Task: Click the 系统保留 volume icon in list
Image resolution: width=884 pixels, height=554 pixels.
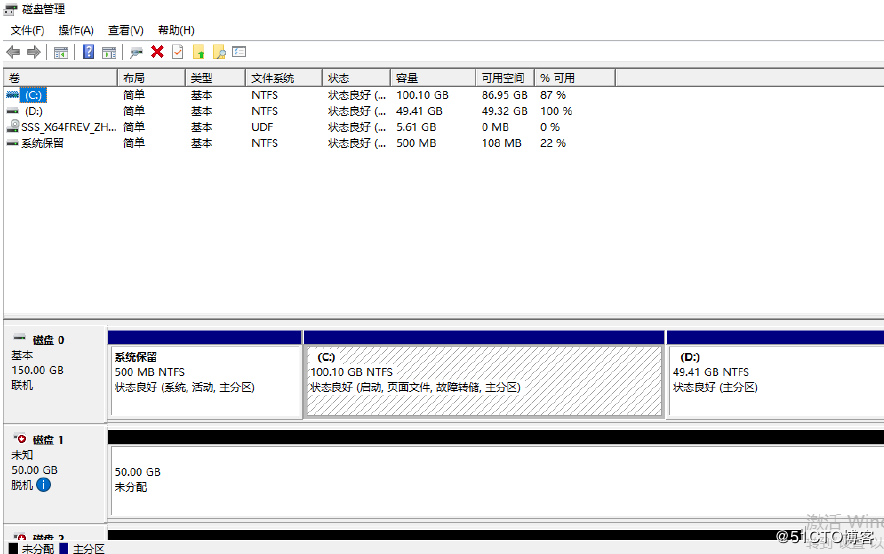Action: 12,143
